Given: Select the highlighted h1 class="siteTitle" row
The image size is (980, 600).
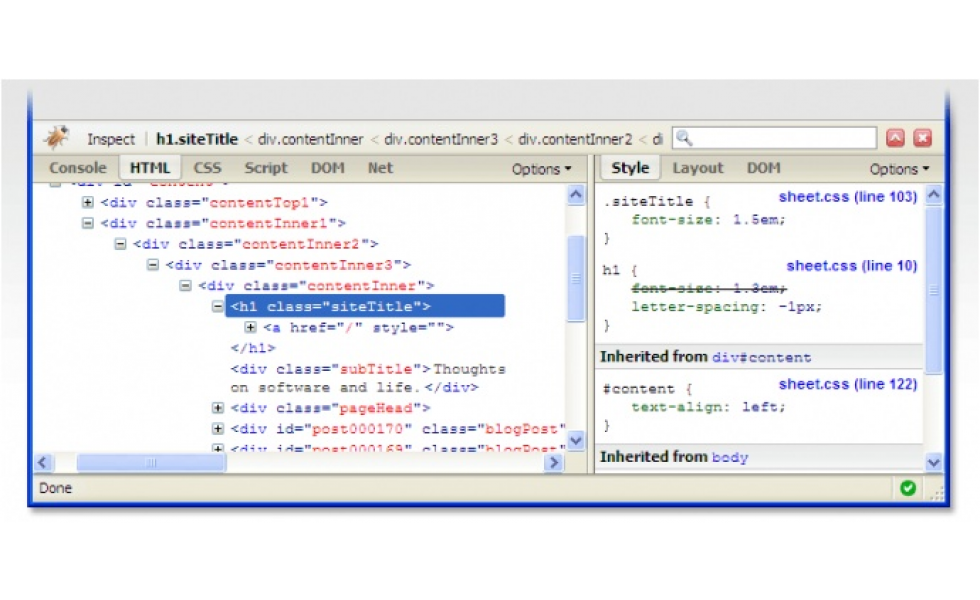Looking at the screenshot, I should 364,306.
